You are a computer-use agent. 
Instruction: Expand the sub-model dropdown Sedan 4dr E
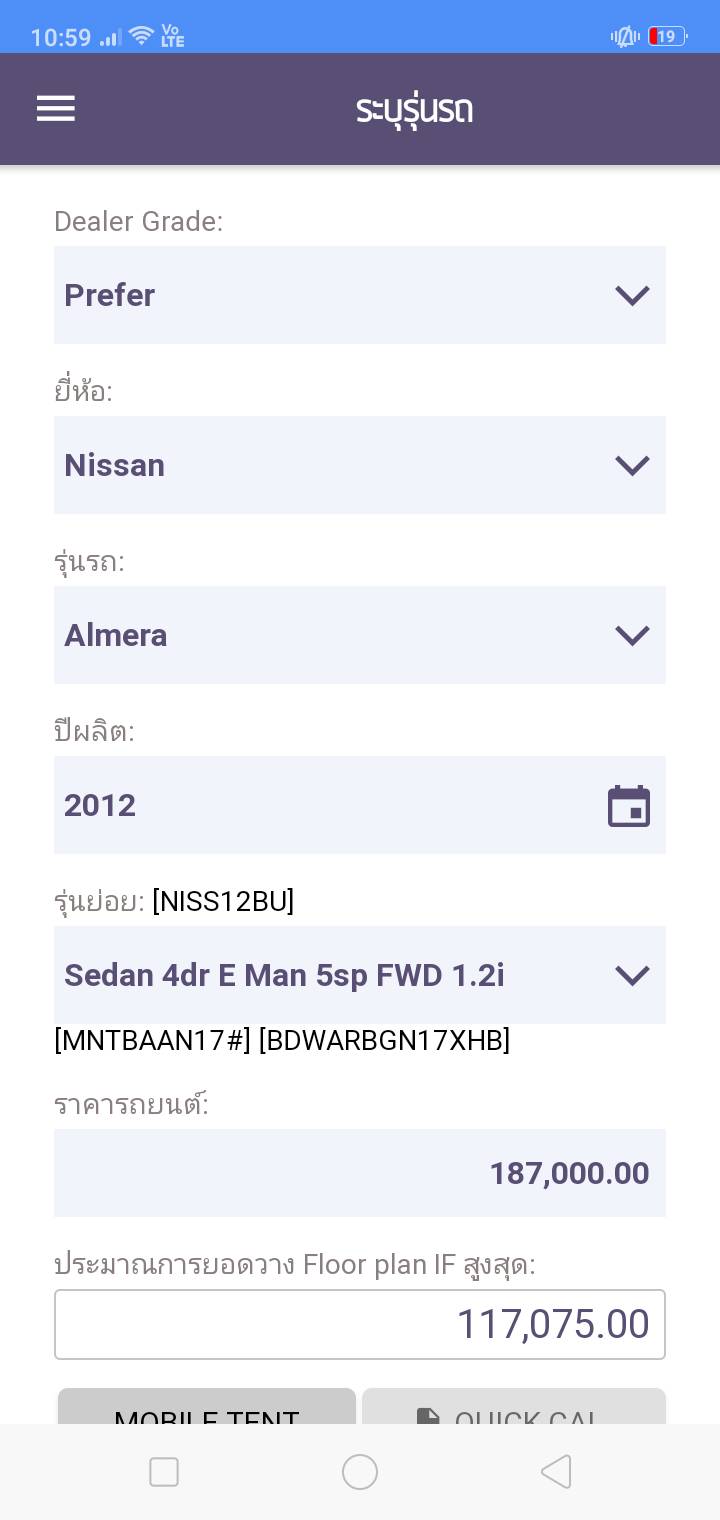tap(360, 975)
